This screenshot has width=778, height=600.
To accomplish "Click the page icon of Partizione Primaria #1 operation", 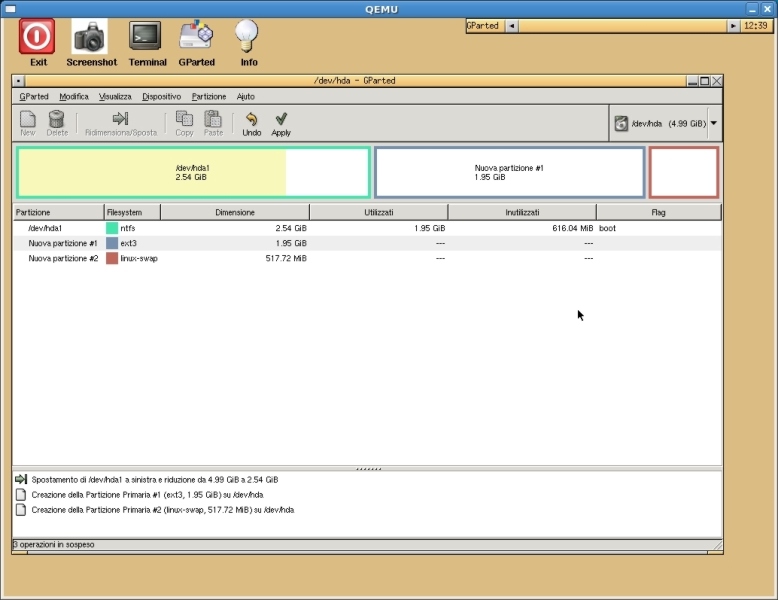I will [21, 495].
